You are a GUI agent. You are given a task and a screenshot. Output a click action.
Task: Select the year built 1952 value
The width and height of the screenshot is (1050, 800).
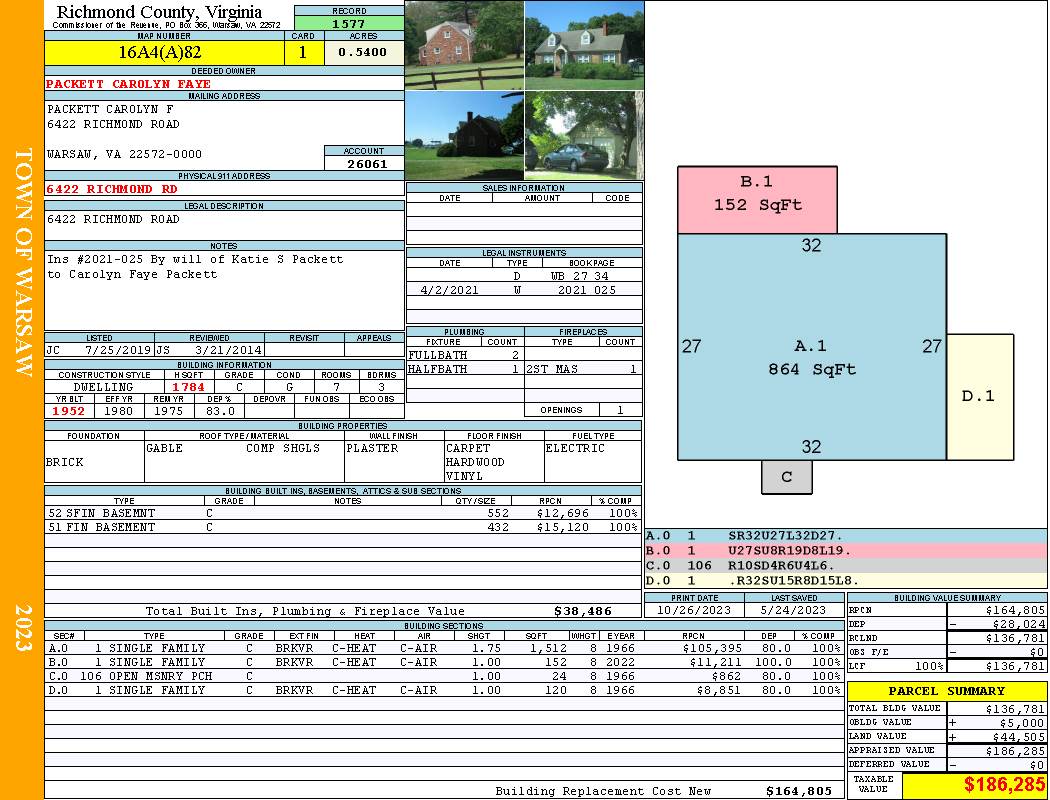pos(68,411)
